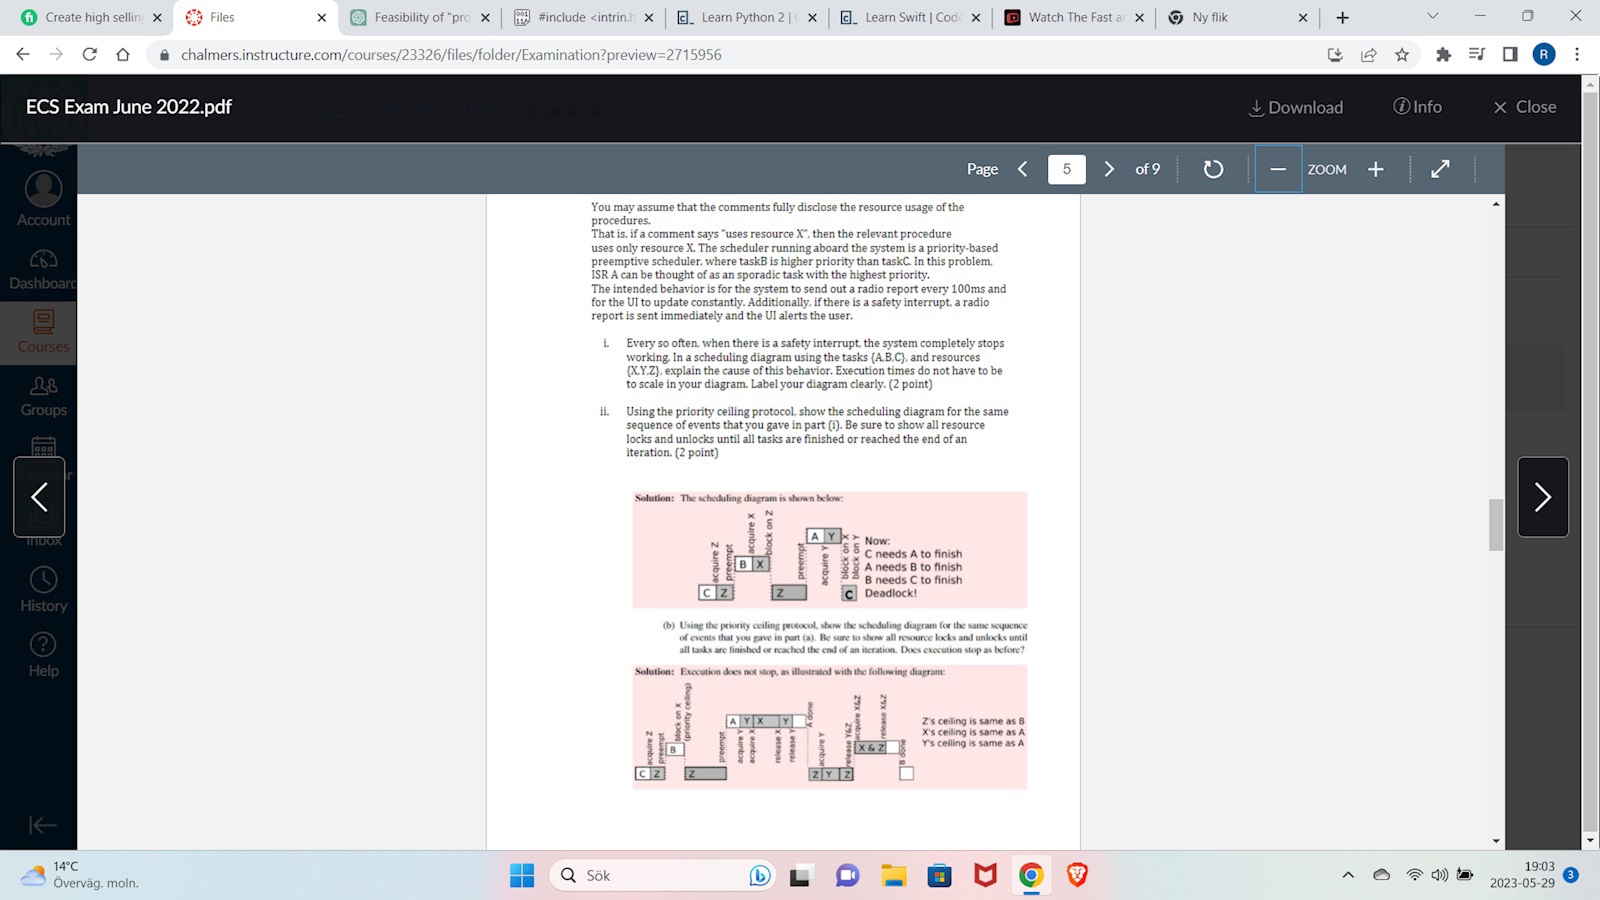Open History in the Canvas sidebar
This screenshot has height=900, width=1600.
click(43, 590)
